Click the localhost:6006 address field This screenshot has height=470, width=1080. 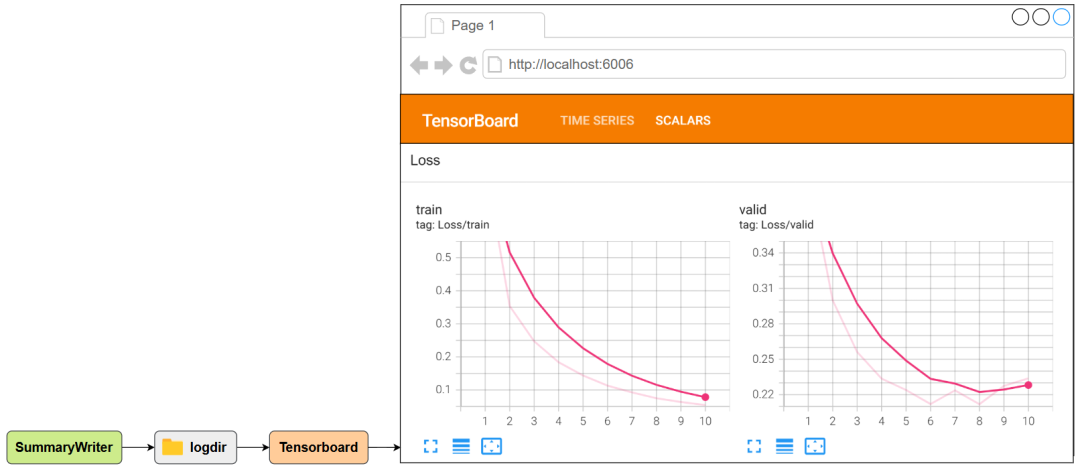[773, 65]
